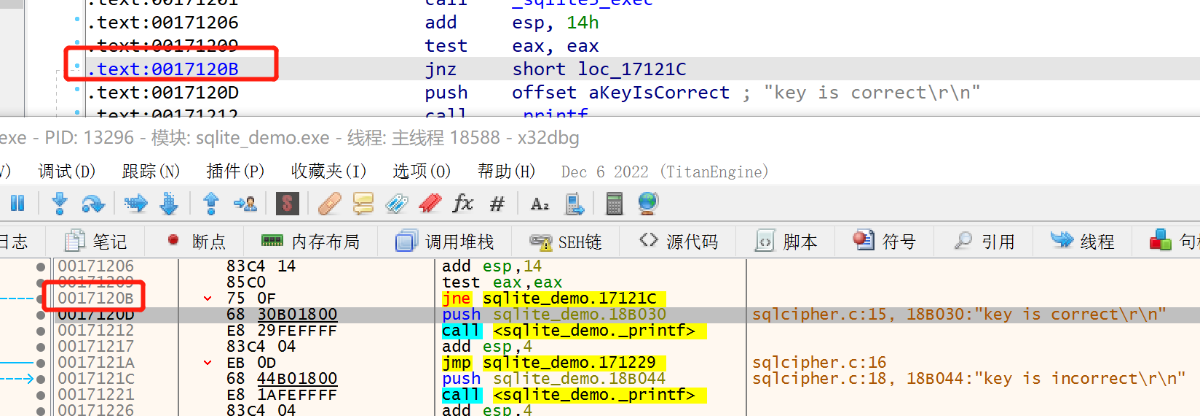Click comment 'sqlcipher.c:16'
Screen dimensions: 1200x416
[820, 362]
